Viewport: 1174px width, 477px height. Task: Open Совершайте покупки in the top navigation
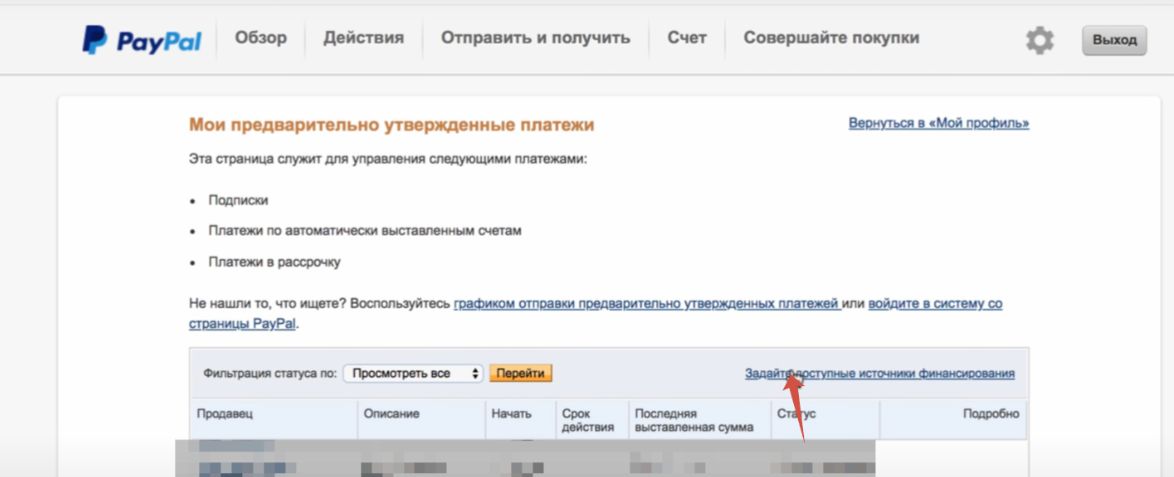(831, 38)
